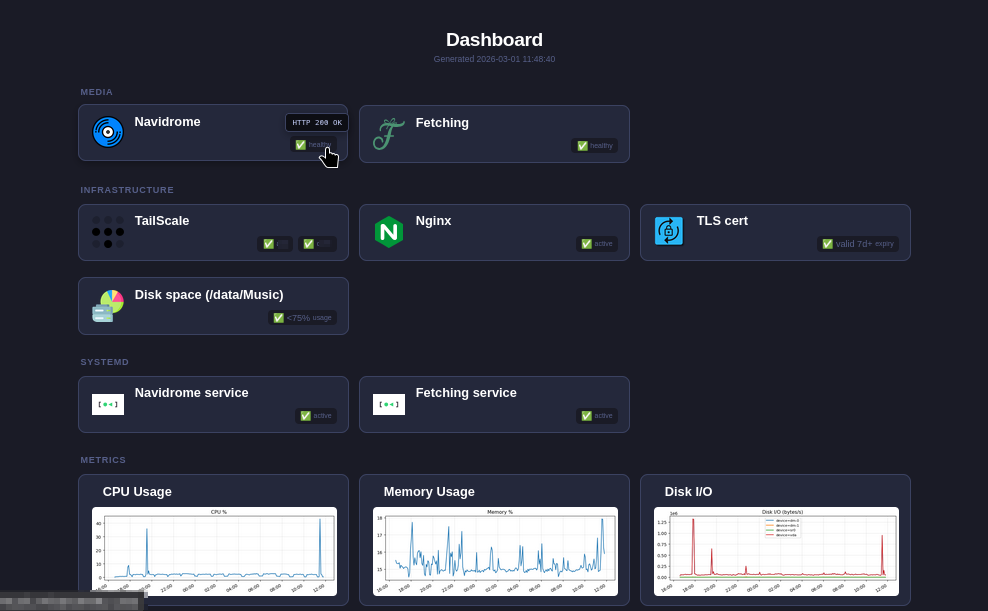The image size is (988, 611).
Task: Click the TLS cert padlock icon
Action: [x=669, y=231]
